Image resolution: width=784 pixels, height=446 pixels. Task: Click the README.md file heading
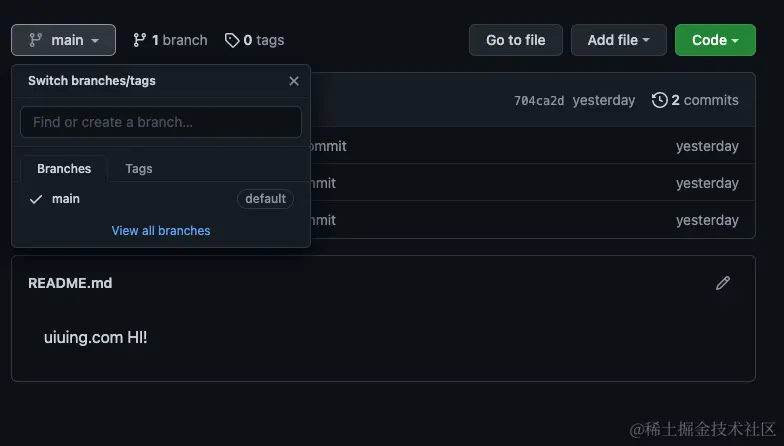70,283
